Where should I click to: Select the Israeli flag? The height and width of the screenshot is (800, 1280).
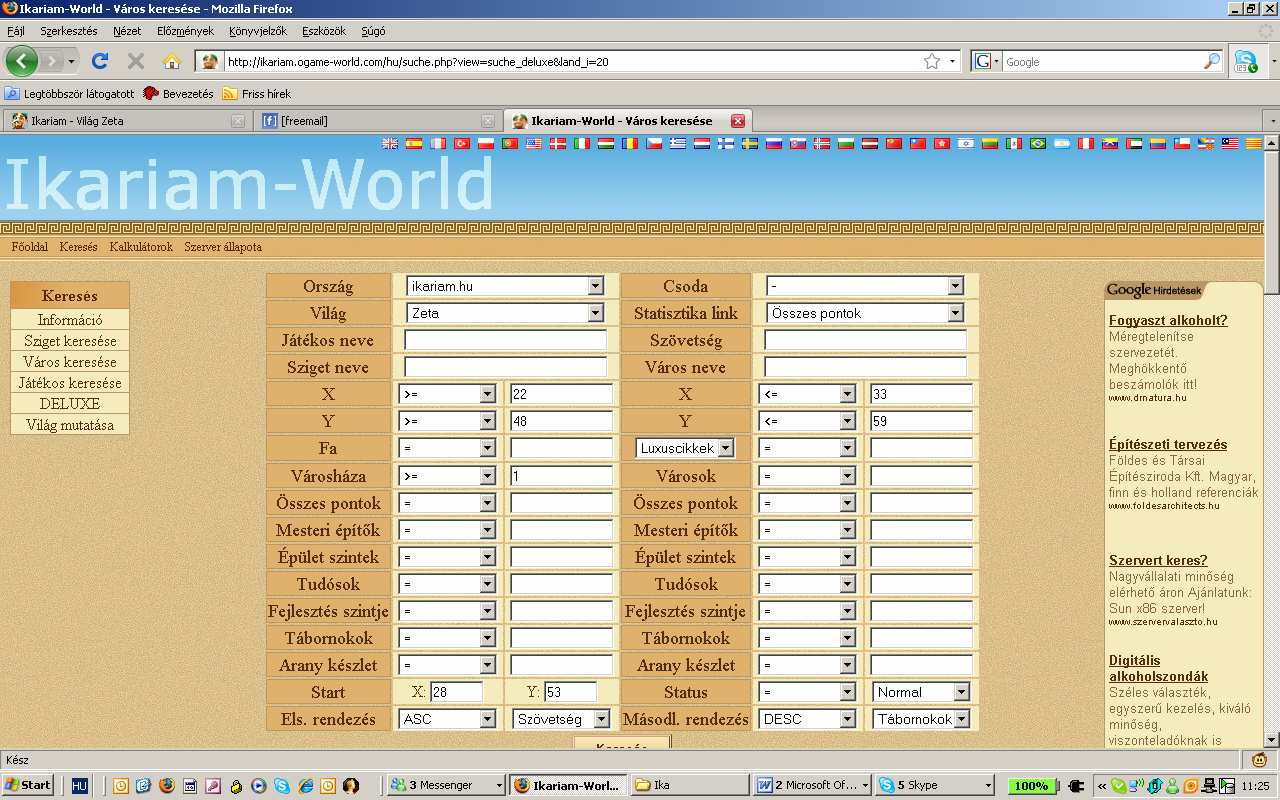[x=966, y=143]
